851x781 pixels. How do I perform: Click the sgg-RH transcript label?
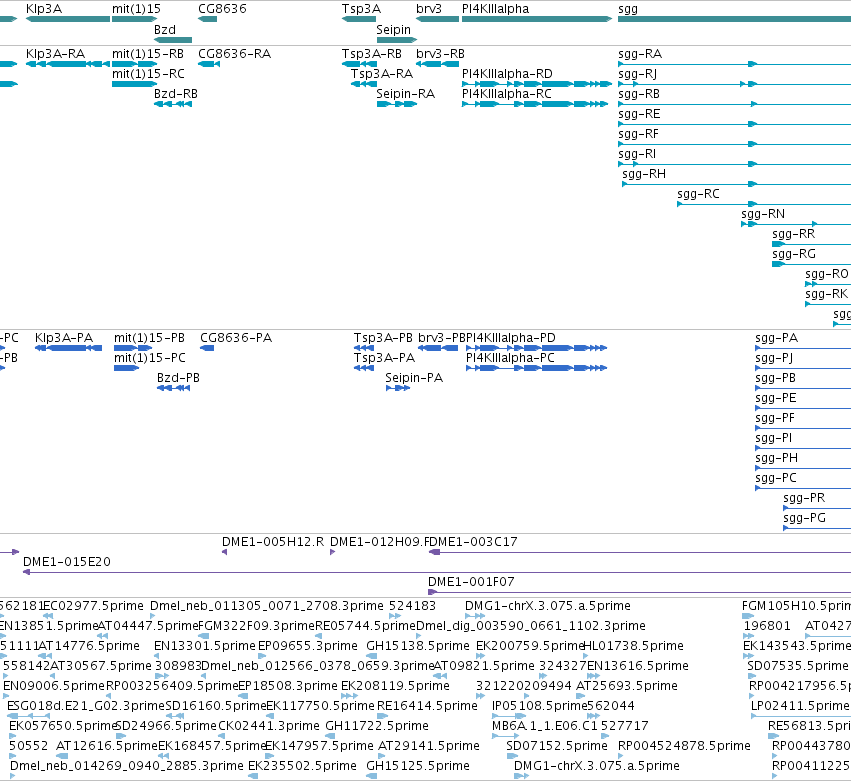pos(644,174)
